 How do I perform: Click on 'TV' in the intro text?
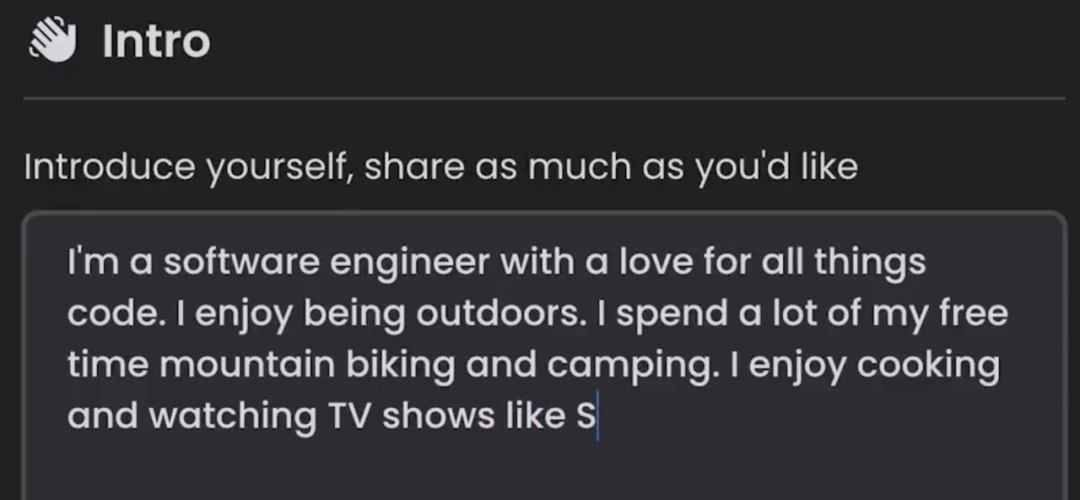350,417
